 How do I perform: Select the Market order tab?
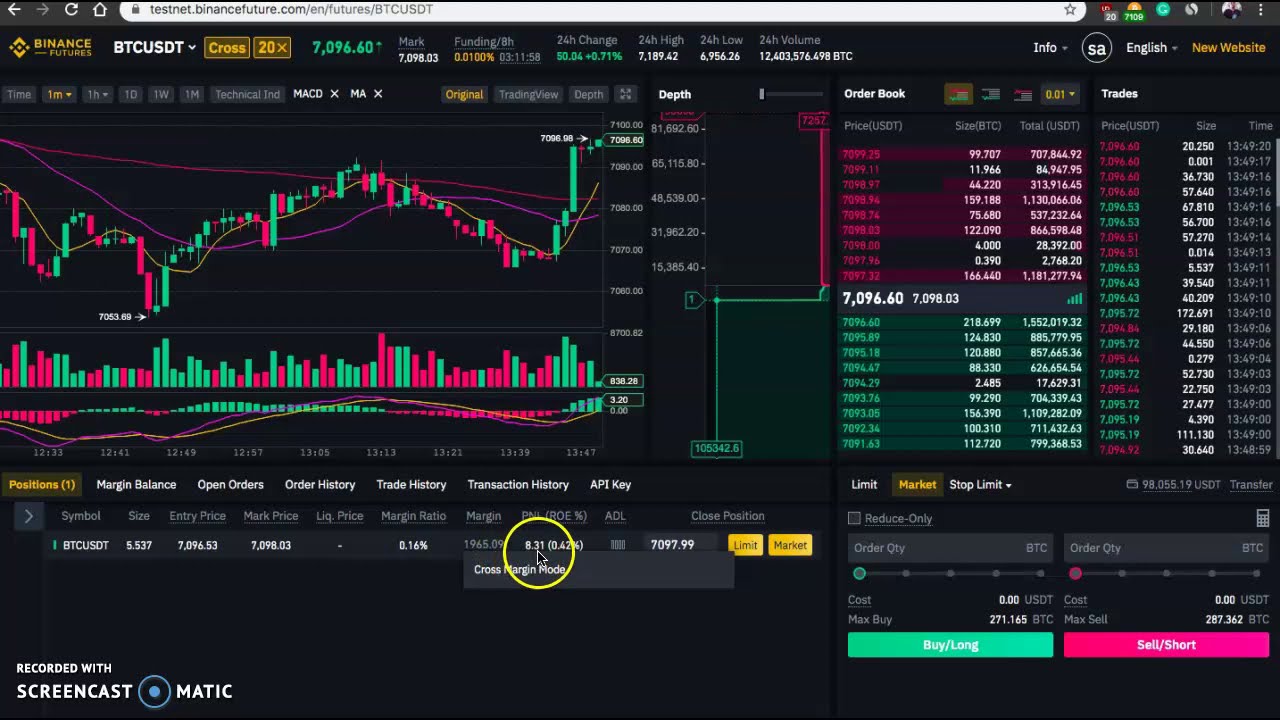[x=917, y=484]
